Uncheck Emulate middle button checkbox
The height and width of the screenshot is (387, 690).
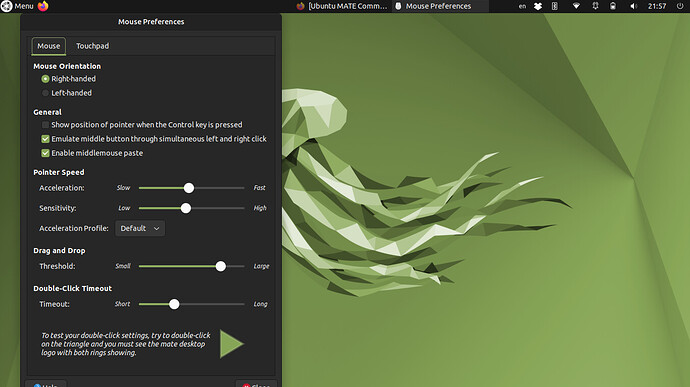[x=45, y=139]
